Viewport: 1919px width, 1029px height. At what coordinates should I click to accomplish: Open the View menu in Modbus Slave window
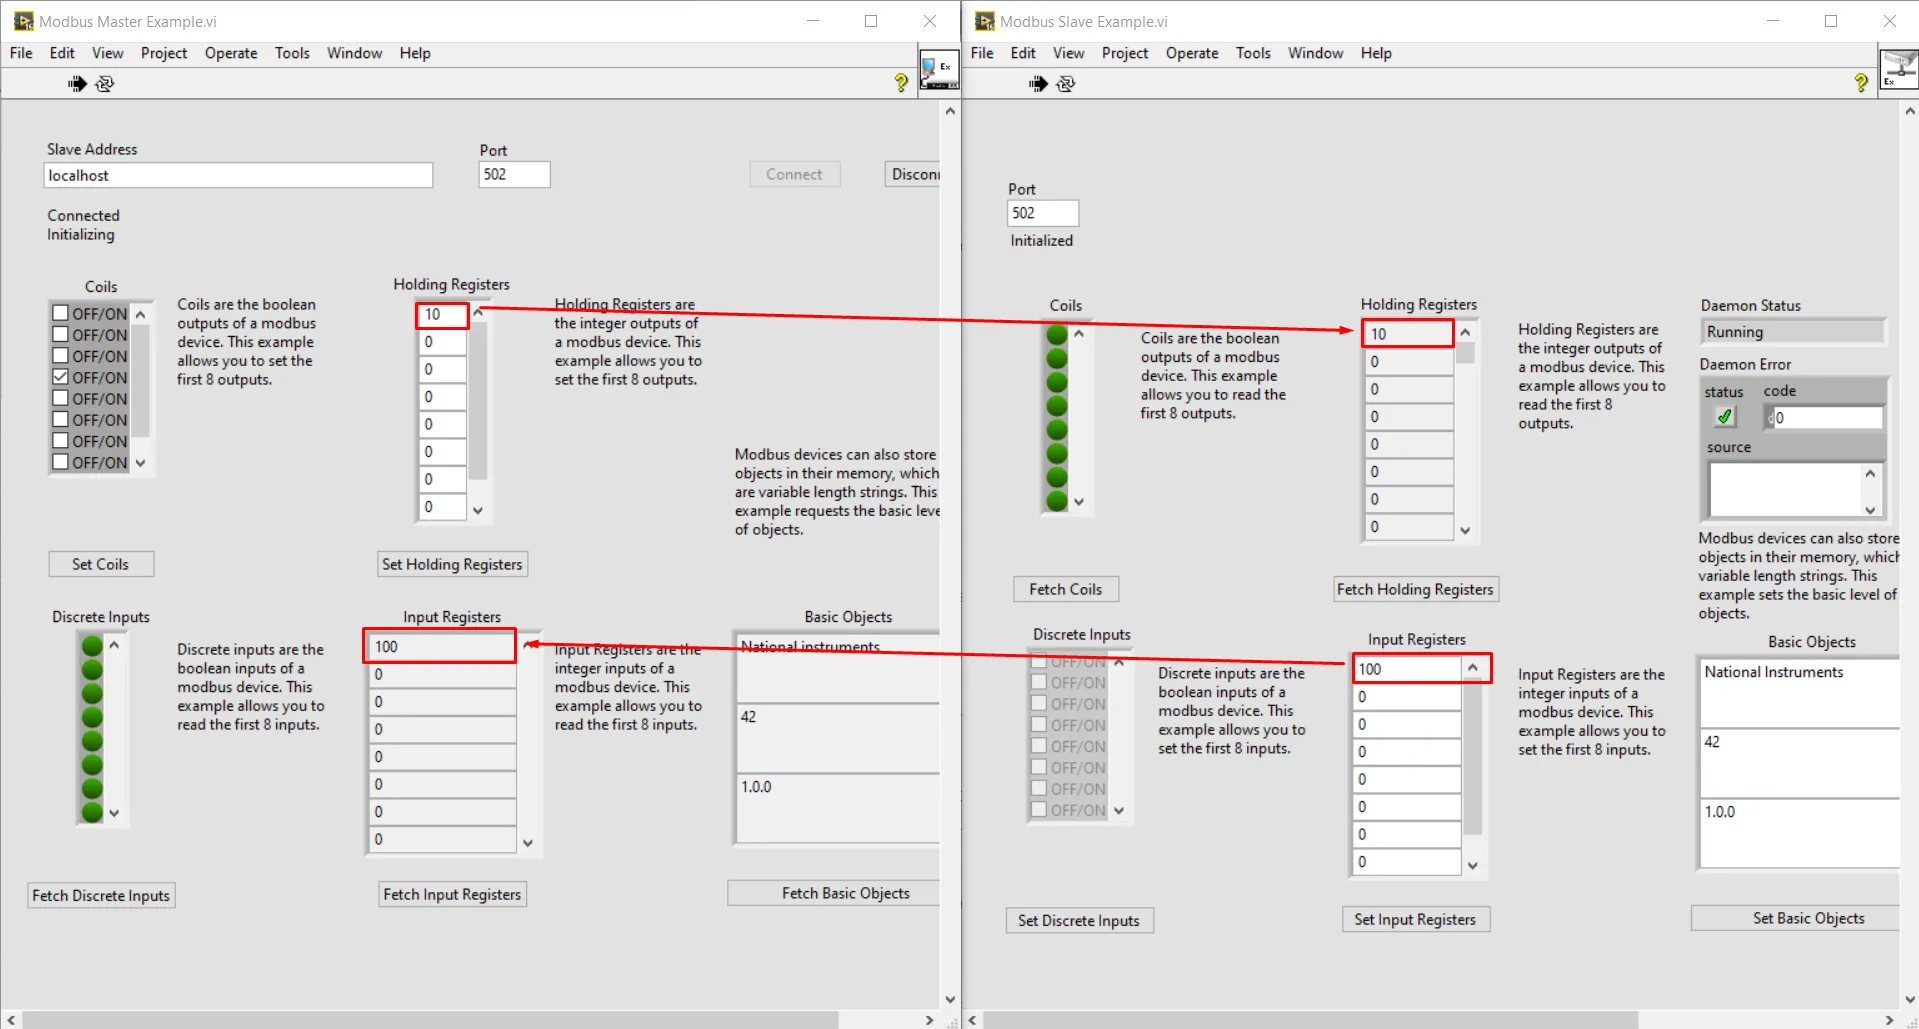coord(1068,53)
